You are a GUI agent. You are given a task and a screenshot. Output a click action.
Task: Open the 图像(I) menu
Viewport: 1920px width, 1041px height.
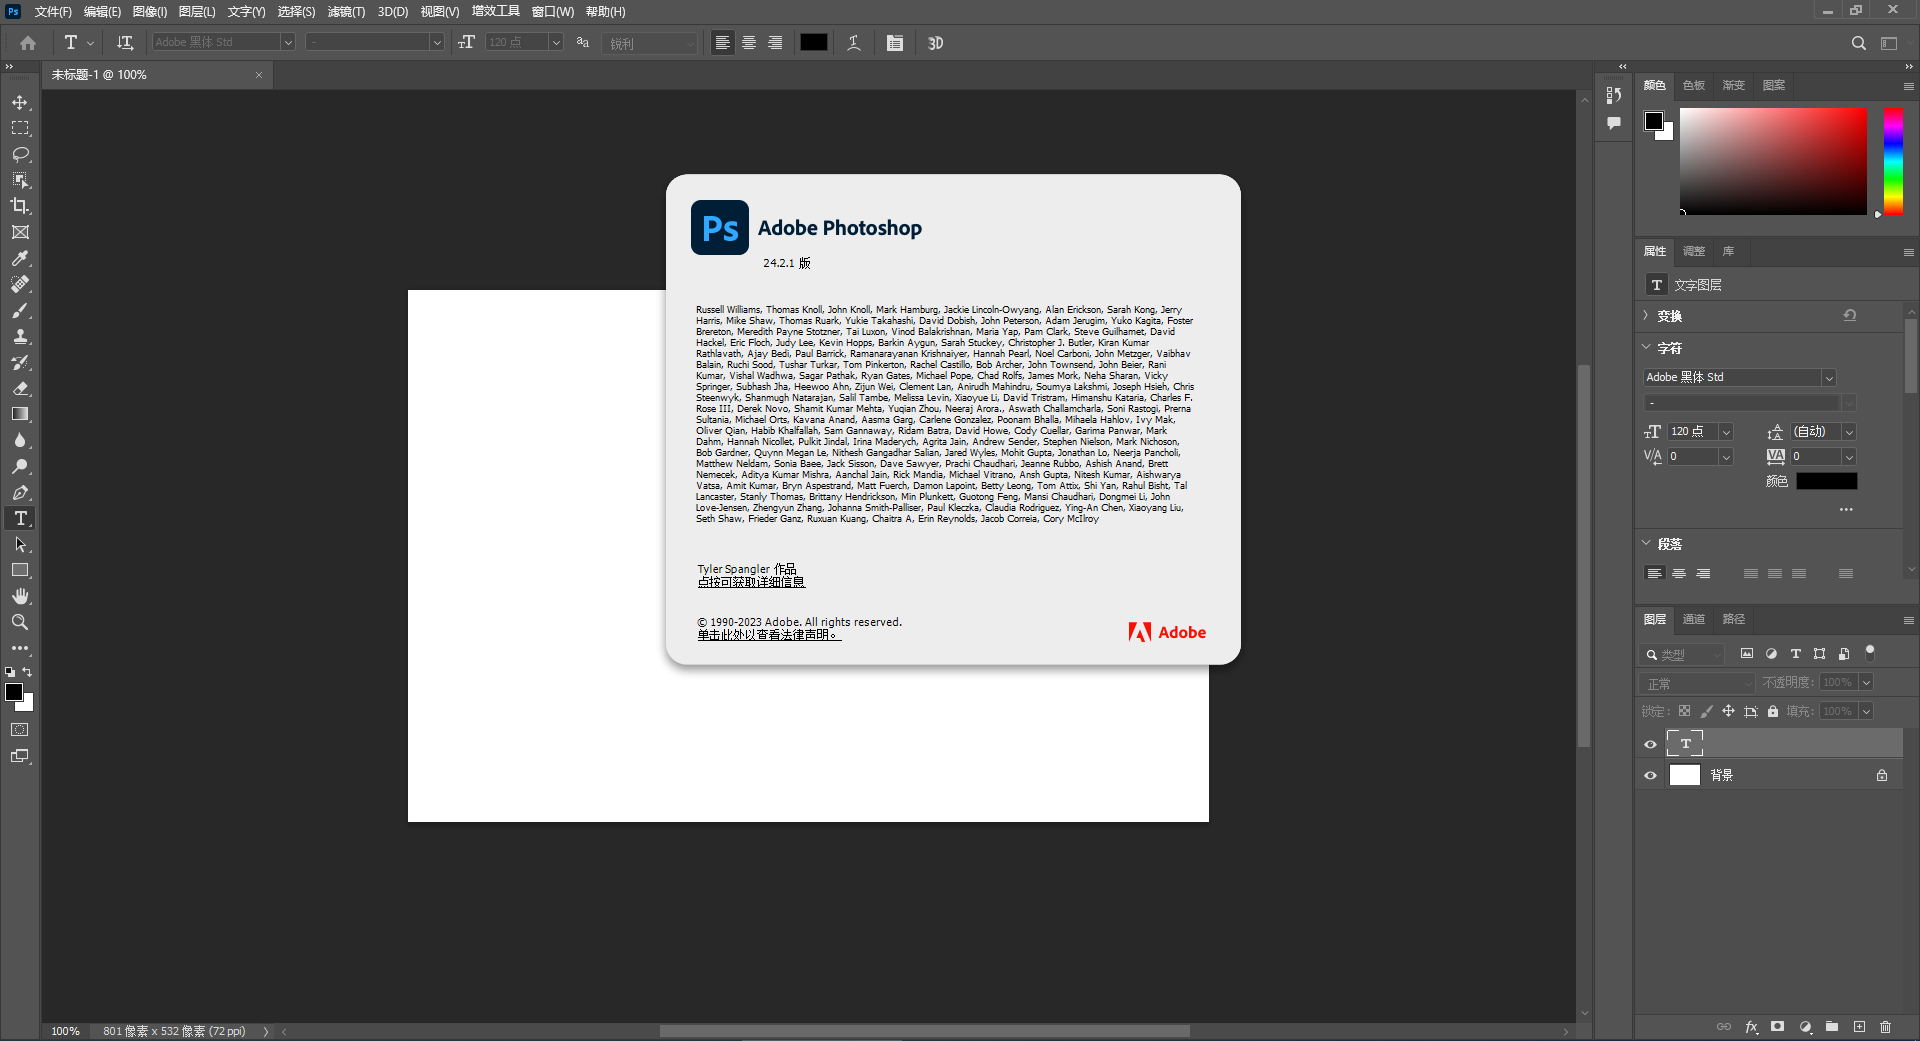pyautogui.click(x=150, y=12)
